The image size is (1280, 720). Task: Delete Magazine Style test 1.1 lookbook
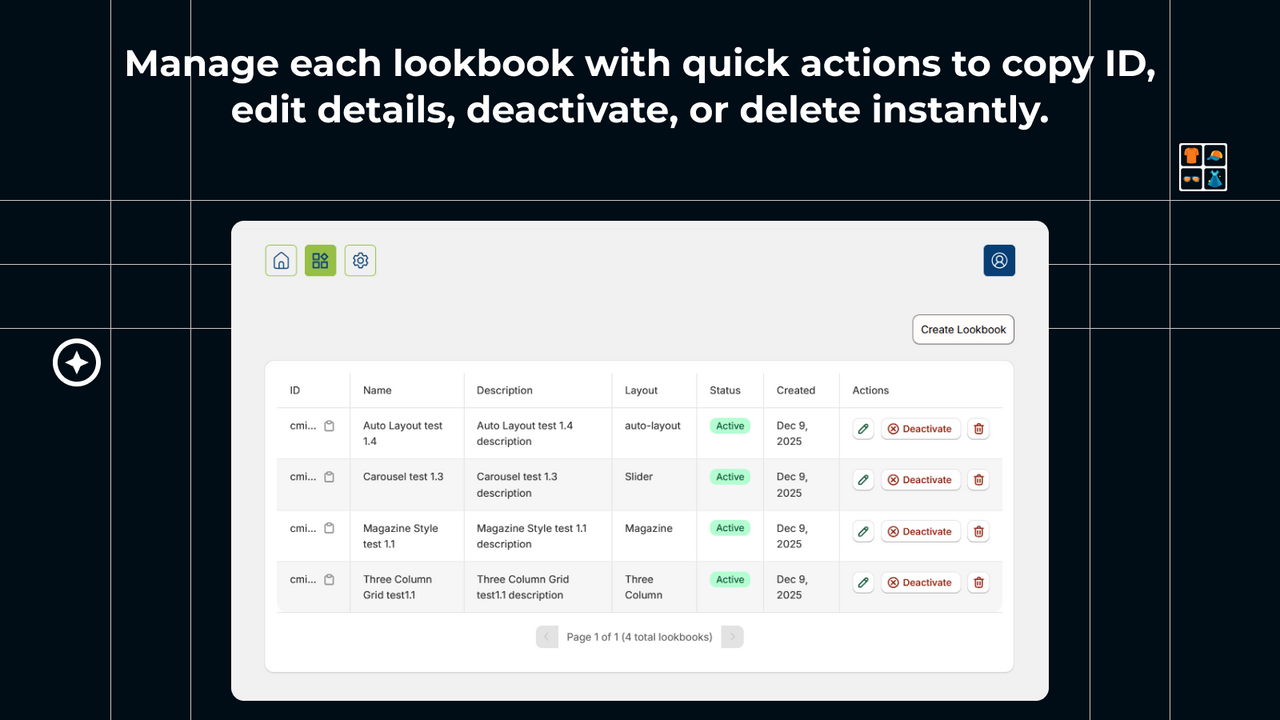(x=979, y=532)
